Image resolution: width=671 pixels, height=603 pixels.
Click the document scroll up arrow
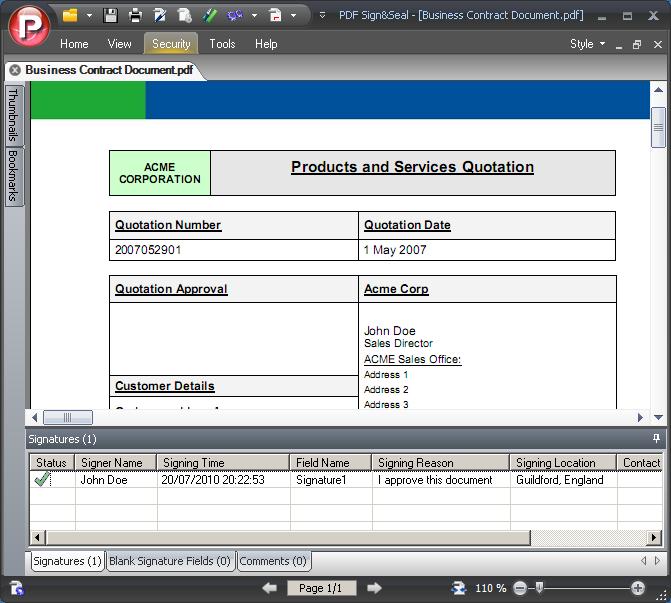click(x=658, y=90)
